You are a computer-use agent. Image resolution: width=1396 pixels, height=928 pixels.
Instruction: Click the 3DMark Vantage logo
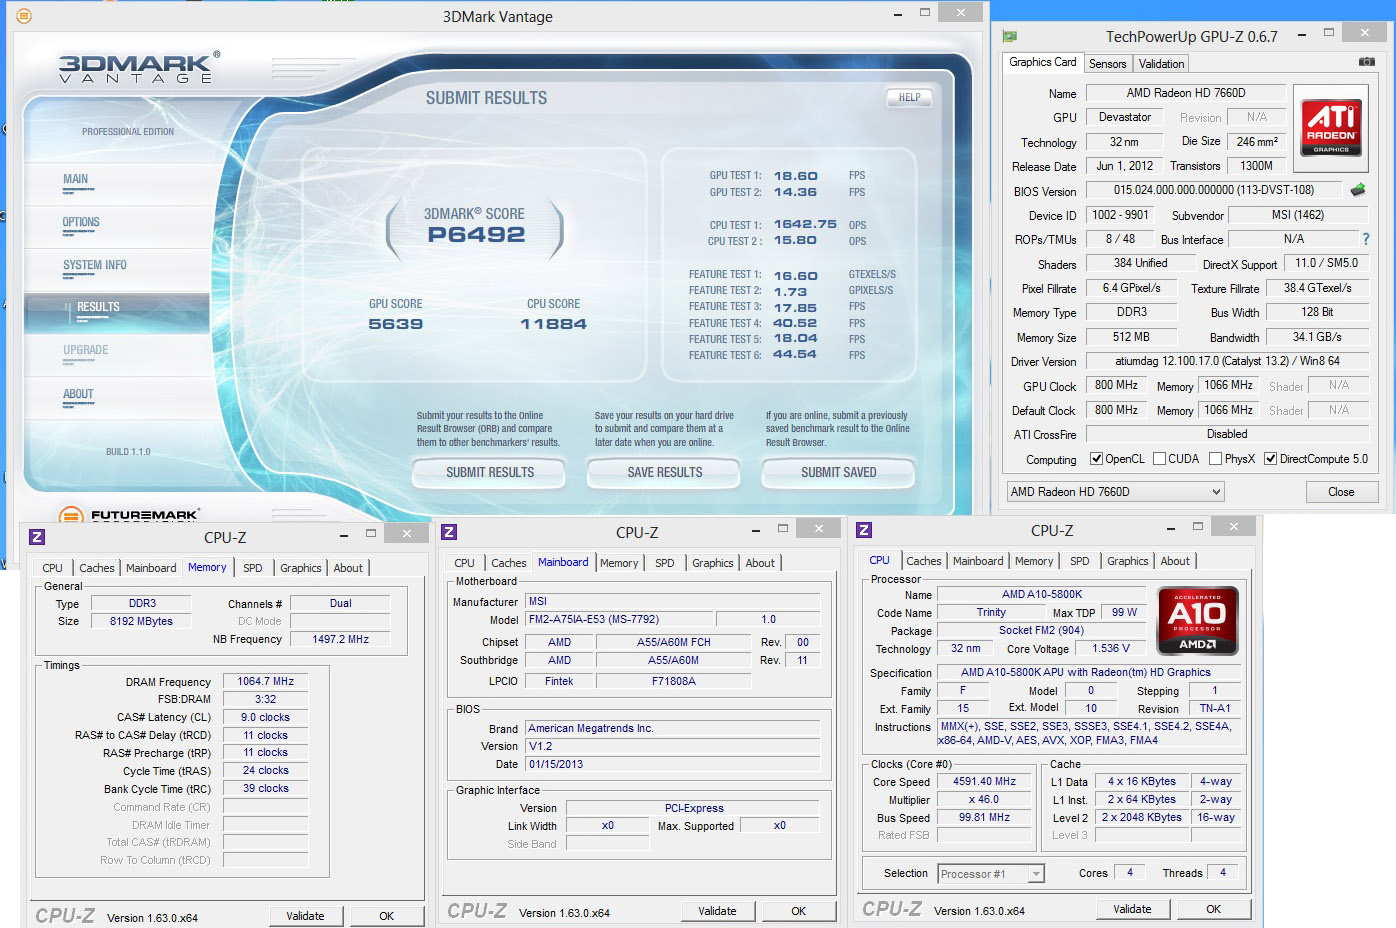pos(138,68)
